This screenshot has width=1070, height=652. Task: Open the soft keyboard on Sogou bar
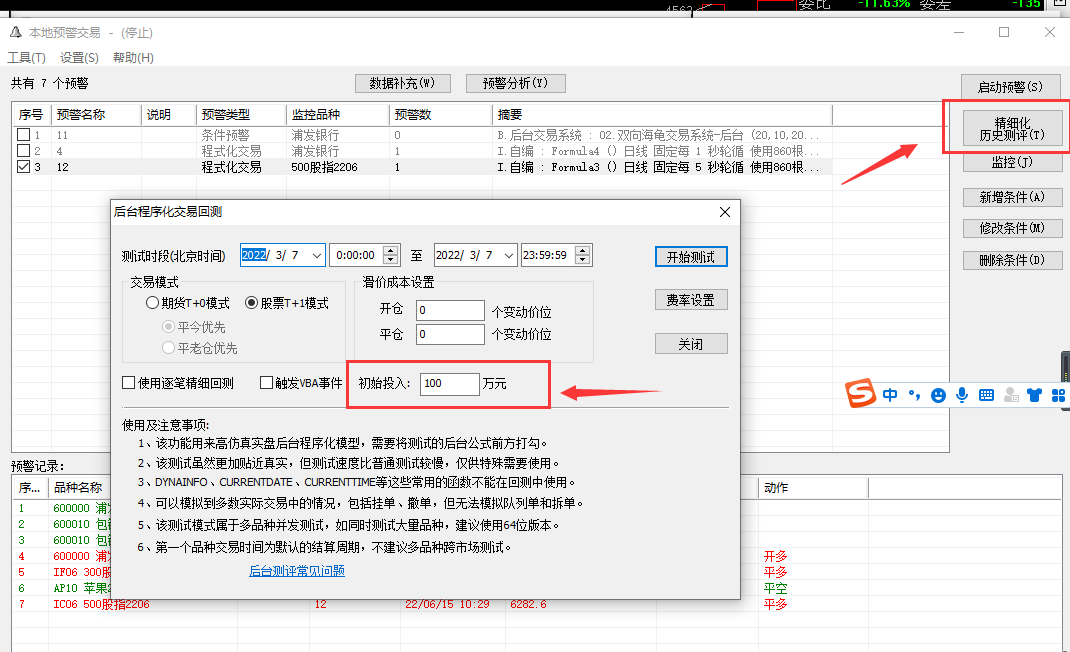pos(986,395)
